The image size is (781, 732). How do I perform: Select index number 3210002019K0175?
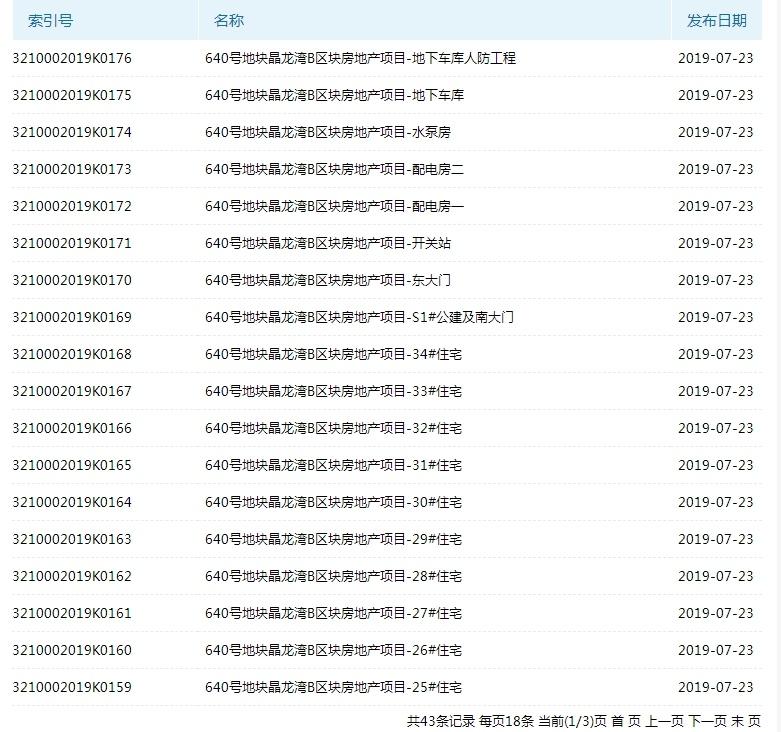72,95
